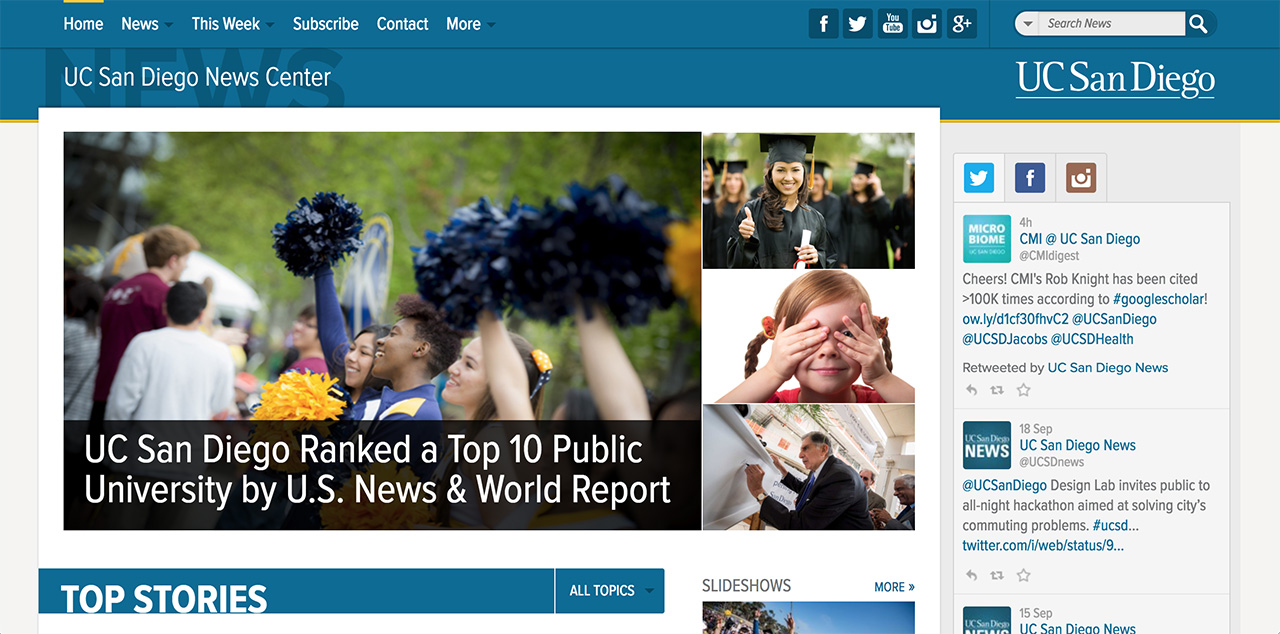Favorite the Design Lab hackathon tweet
The width and height of the screenshot is (1280, 634).
click(1023, 575)
